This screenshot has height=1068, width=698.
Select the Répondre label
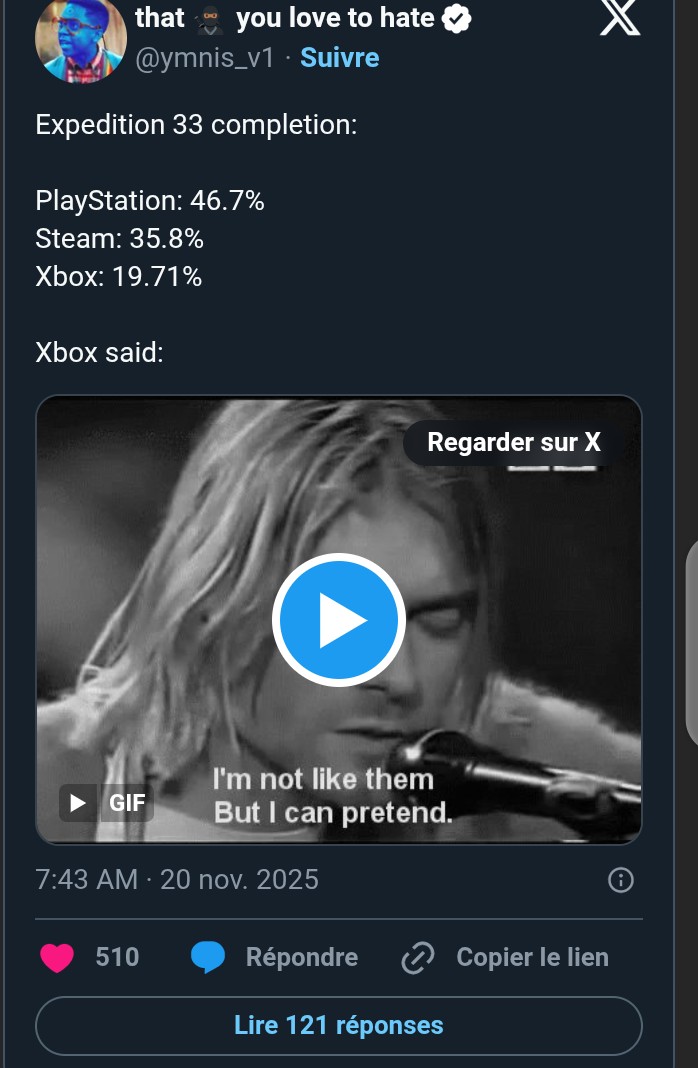302,957
